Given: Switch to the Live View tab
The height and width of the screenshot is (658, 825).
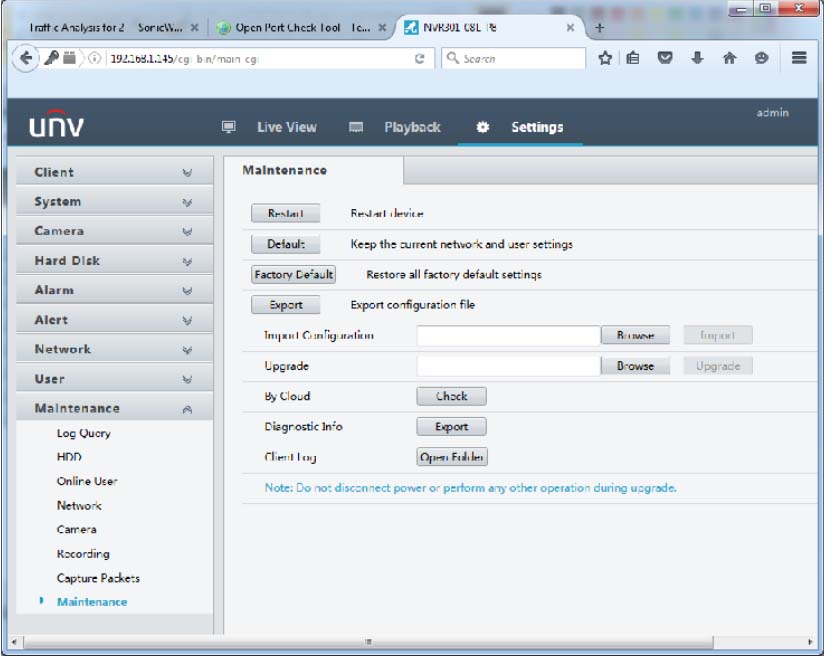Looking at the screenshot, I should click(285, 127).
